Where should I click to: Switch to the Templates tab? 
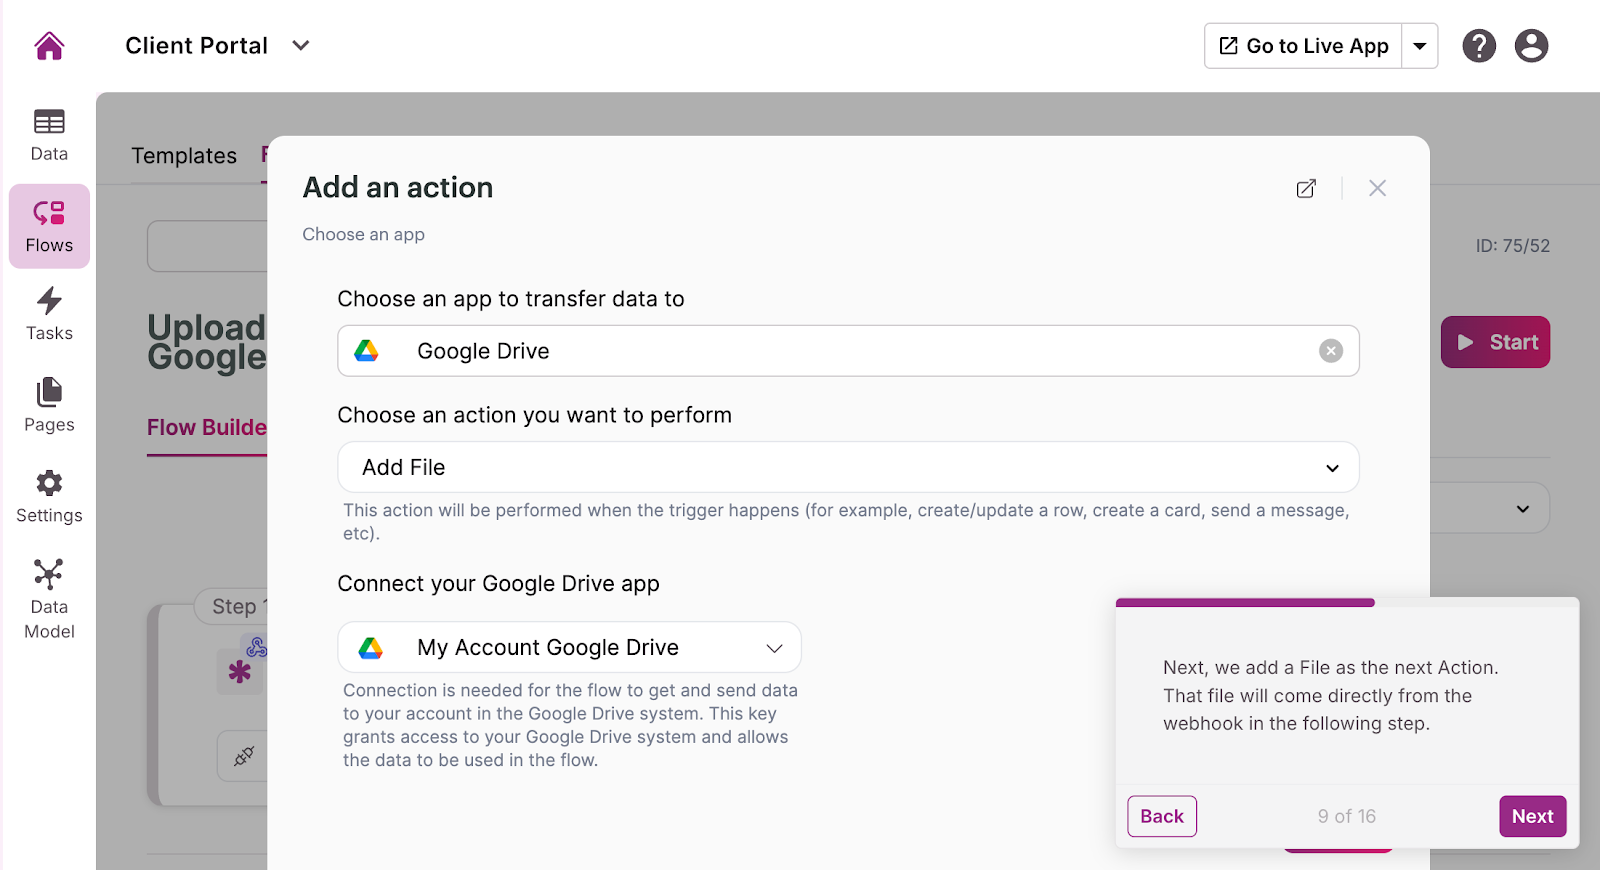tap(184, 156)
